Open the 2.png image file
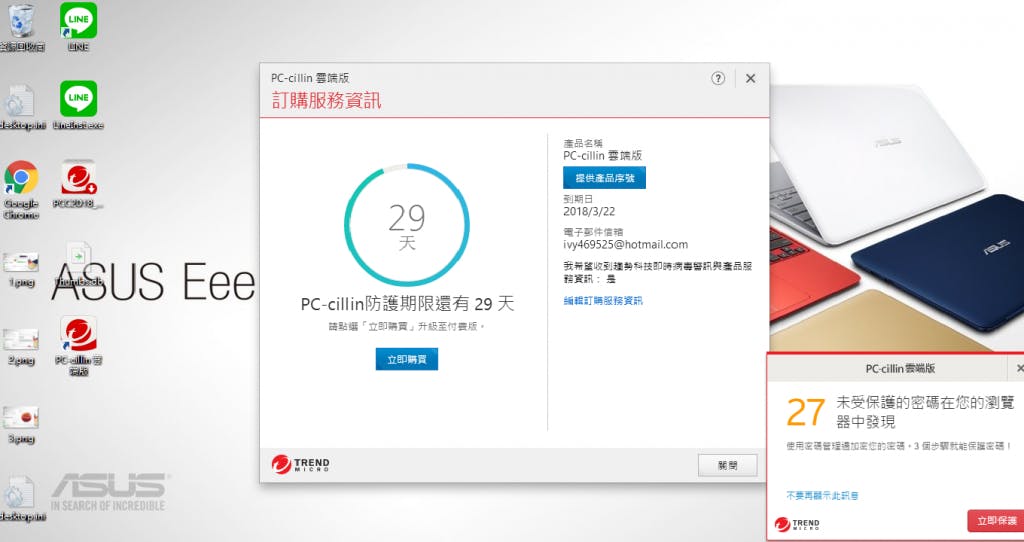Screen dimensions: 1024x542 21,340
